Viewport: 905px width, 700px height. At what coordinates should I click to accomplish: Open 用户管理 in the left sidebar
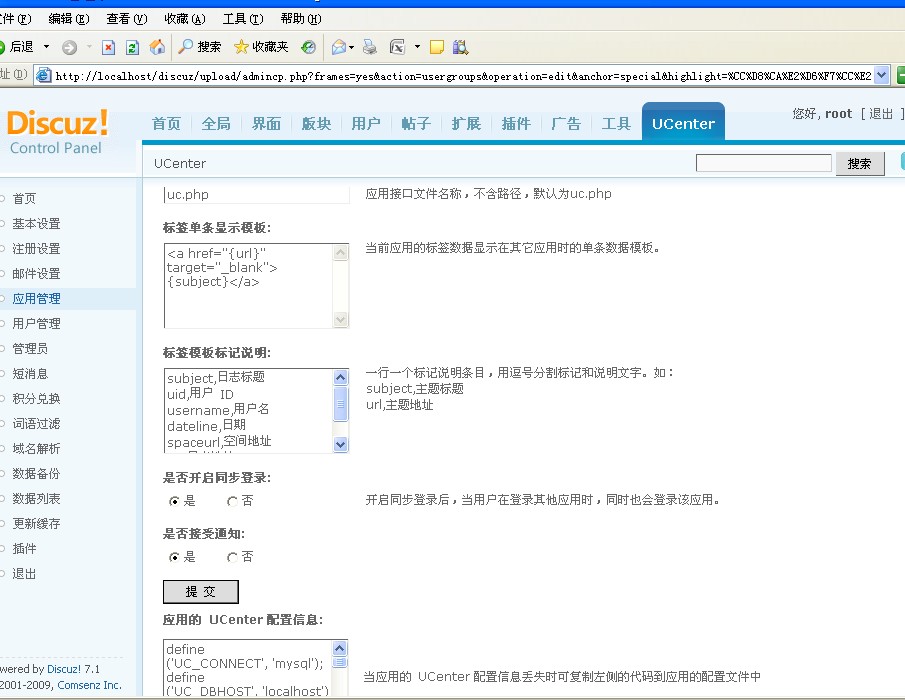click(36, 324)
